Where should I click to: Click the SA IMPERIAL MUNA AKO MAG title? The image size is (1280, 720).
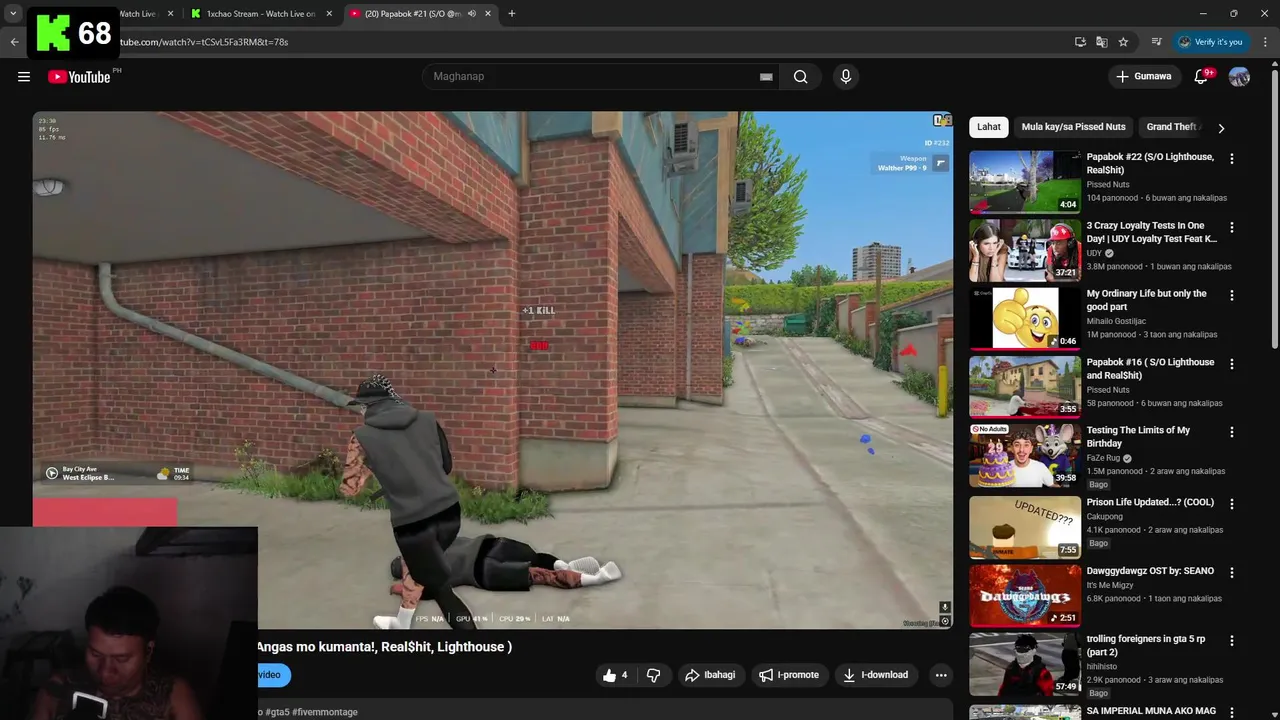pos(1151,711)
